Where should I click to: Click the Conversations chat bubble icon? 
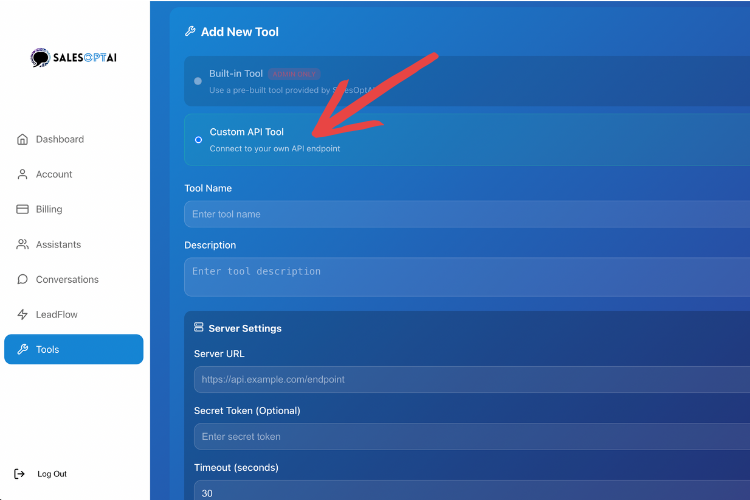(x=23, y=279)
